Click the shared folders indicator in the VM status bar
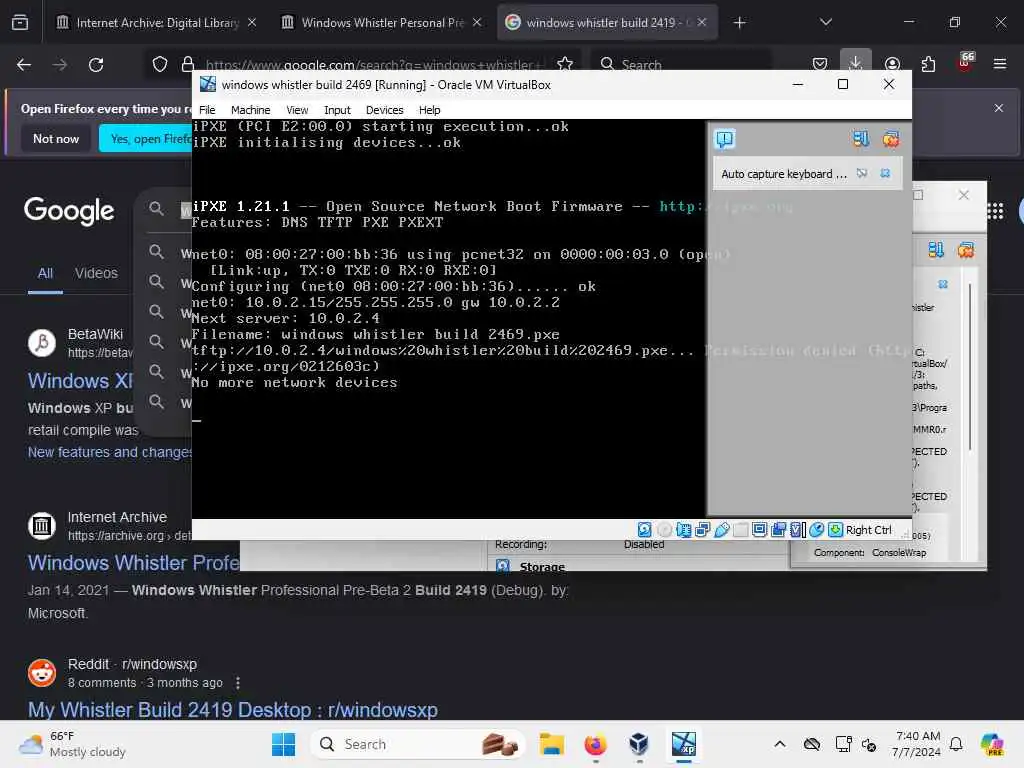The image size is (1024, 768). (x=740, y=530)
